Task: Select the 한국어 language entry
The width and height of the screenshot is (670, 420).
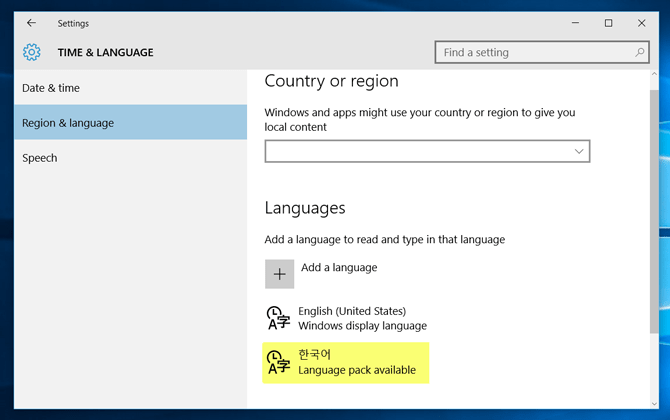Action: pyautogui.click(x=346, y=363)
